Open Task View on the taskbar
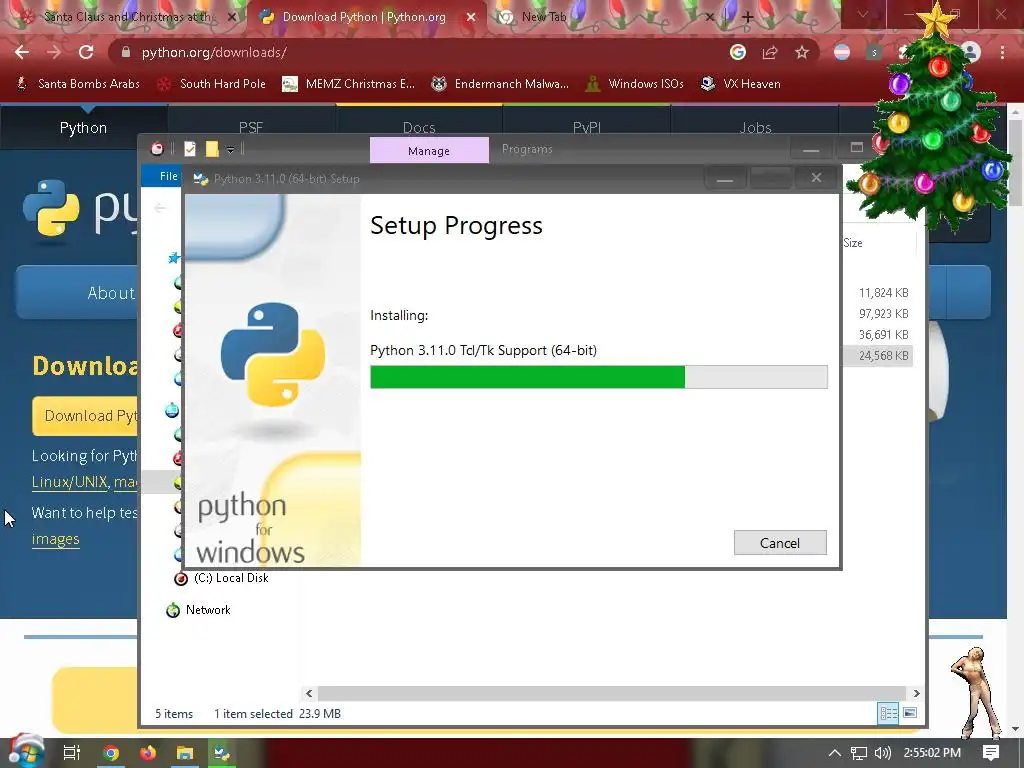1024x768 pixels. click(x=71, y=753)
